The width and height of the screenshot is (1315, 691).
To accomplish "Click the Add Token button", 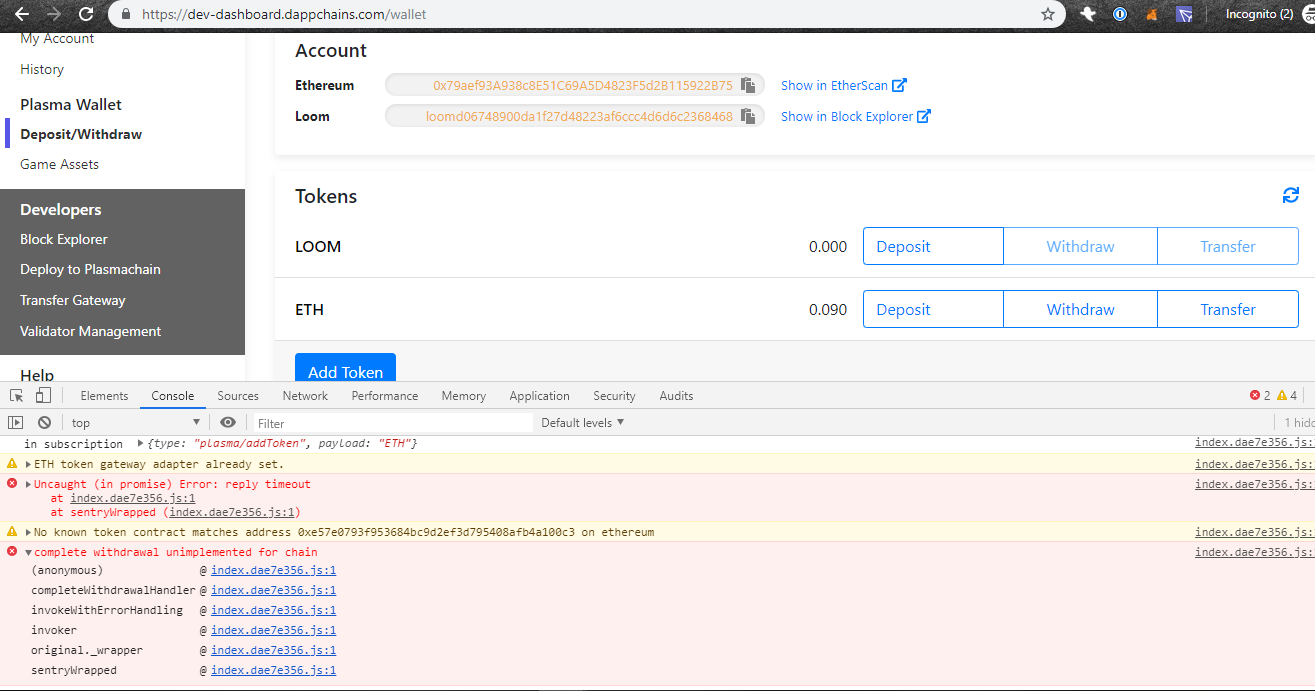I will pyautogui.click(x=345, y=369).
